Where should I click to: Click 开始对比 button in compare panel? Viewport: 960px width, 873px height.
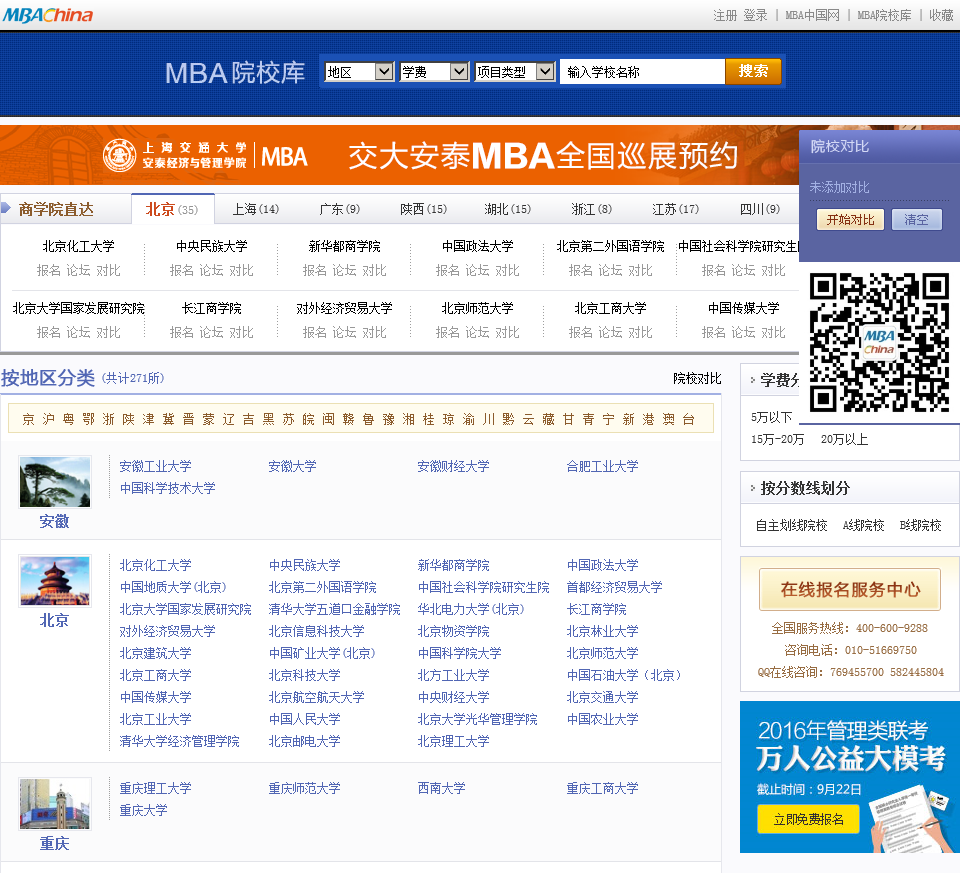[x=850, y=220]
